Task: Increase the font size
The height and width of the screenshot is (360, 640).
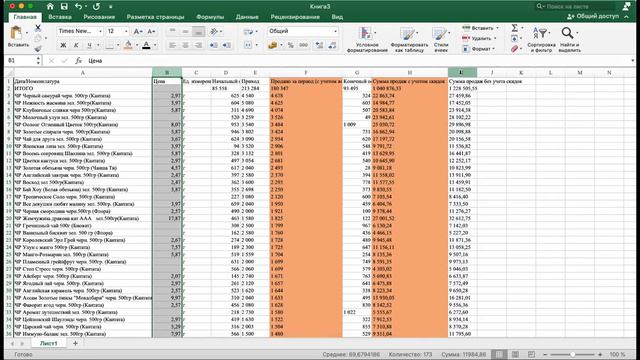Action: [x=138, y=31]
